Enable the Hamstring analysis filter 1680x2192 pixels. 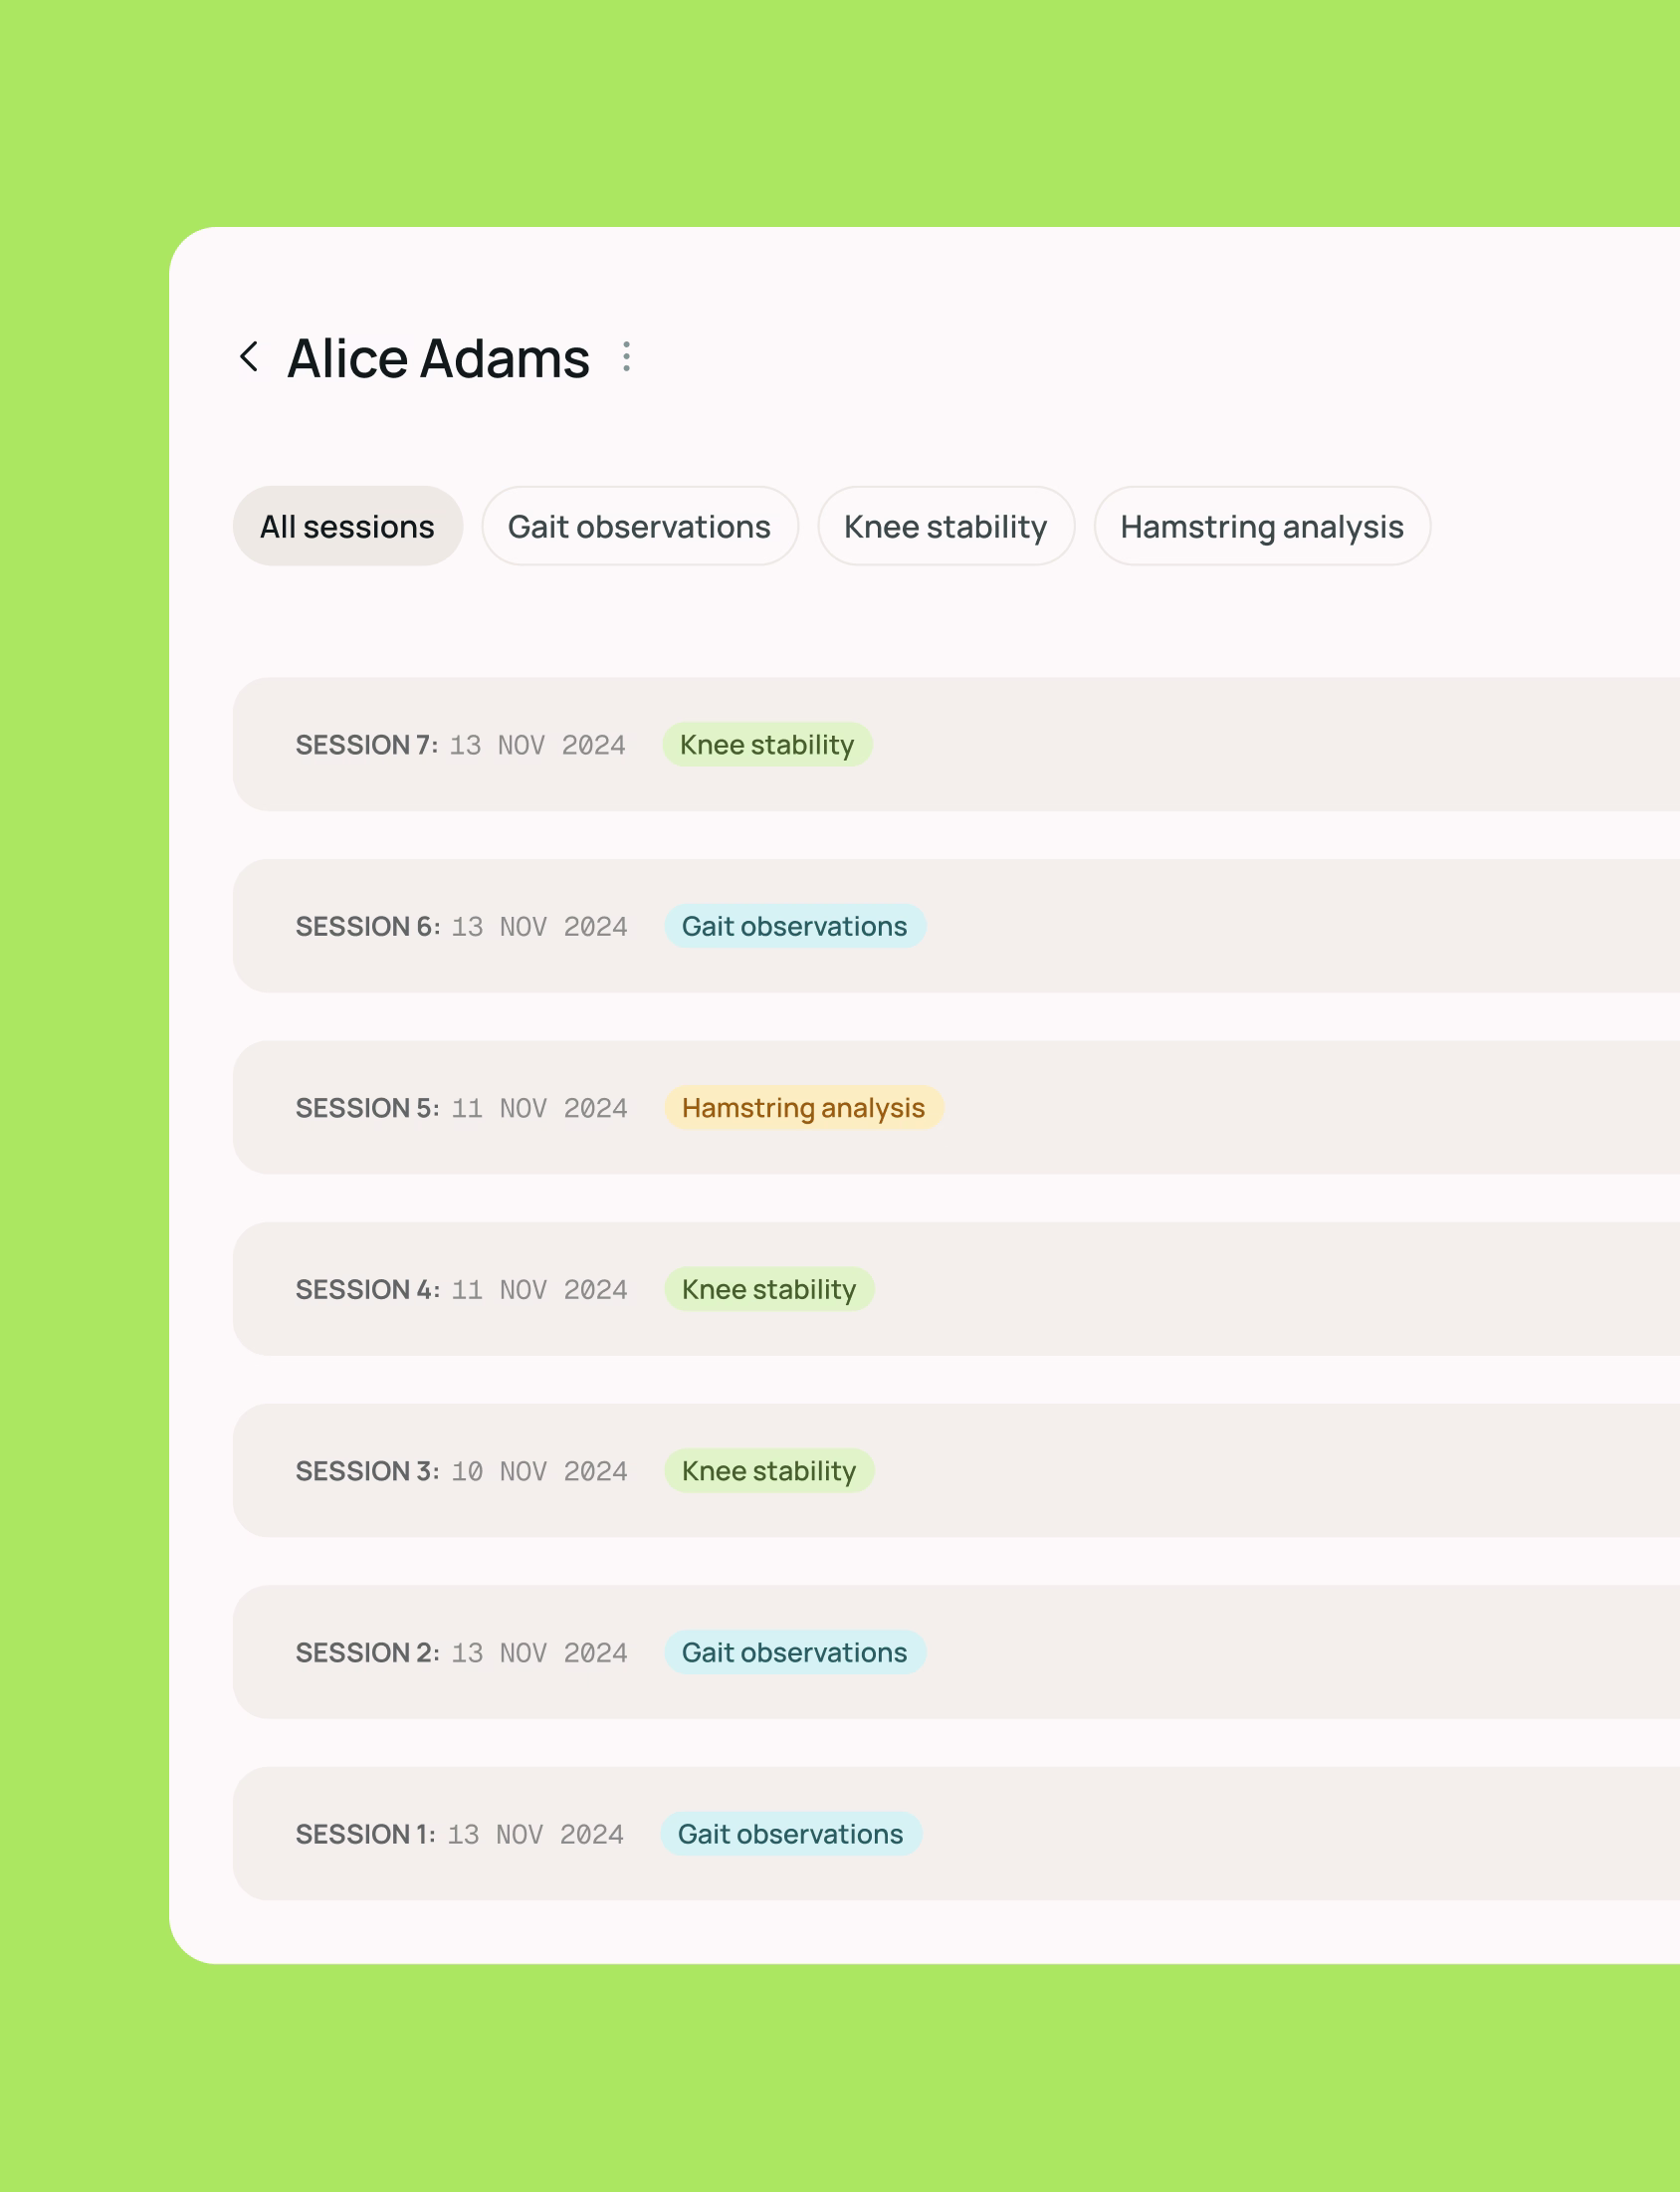(x=1262, y=526)
